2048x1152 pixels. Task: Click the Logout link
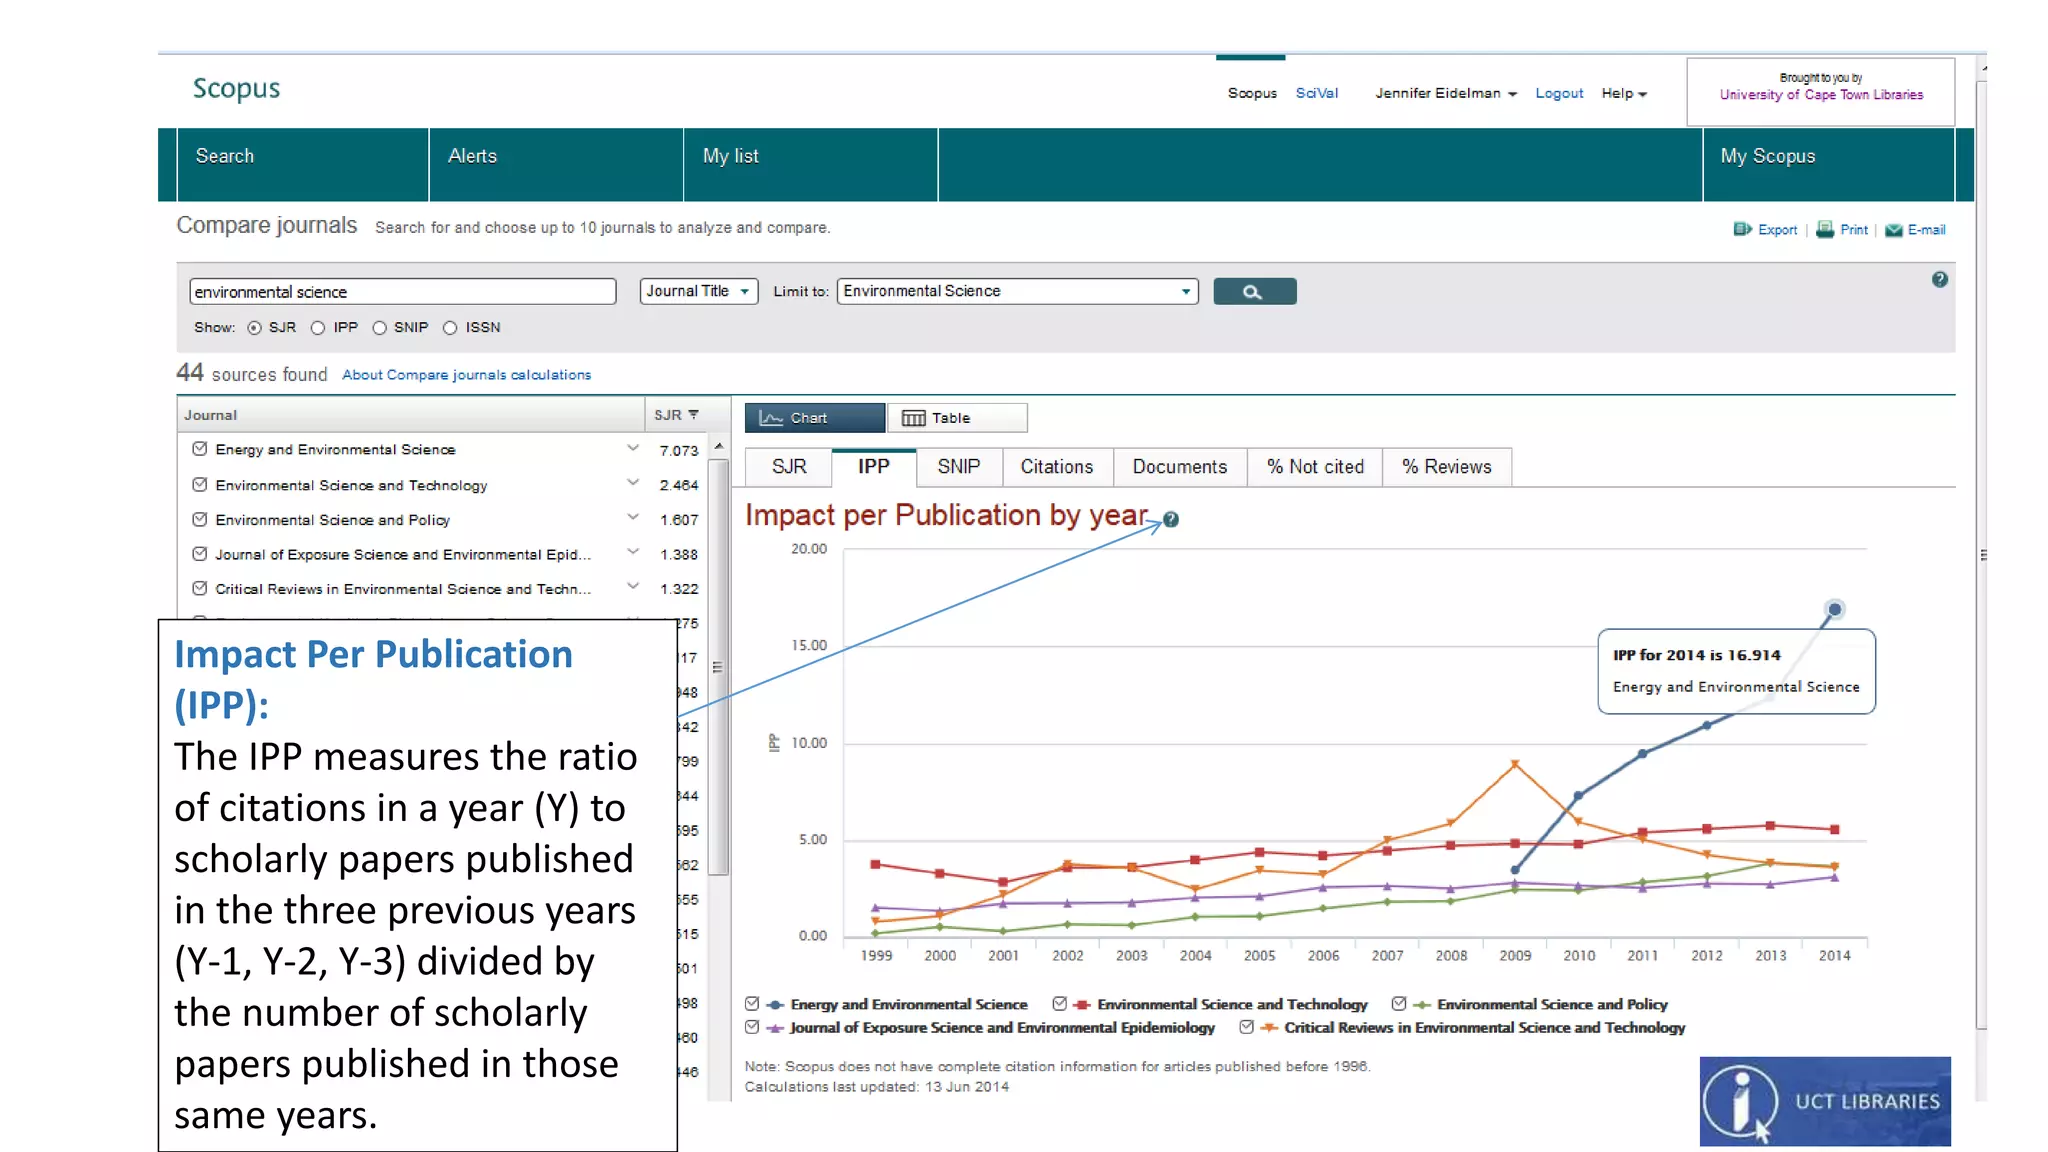click(1559, 93)
